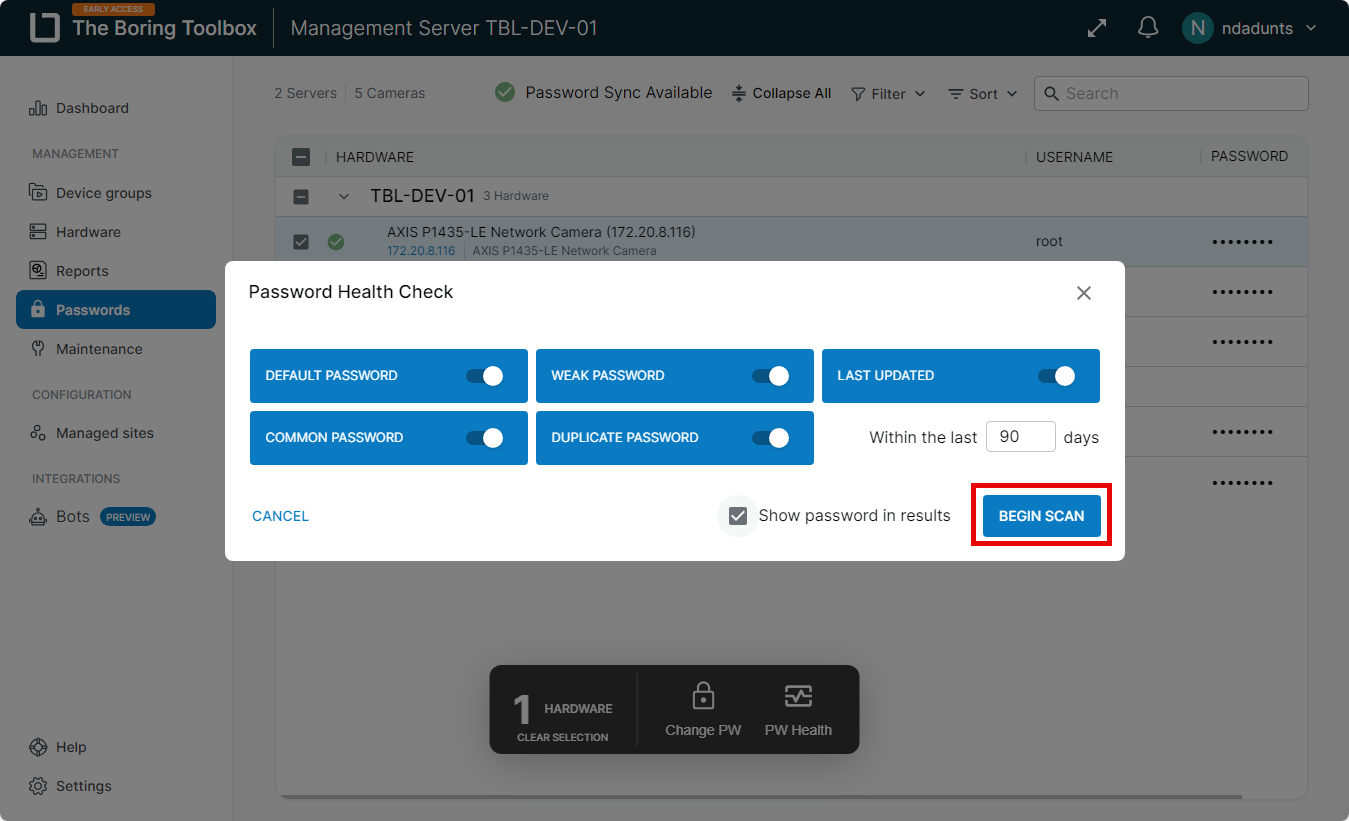Disable the Default Password toggle

click(484, 376)
